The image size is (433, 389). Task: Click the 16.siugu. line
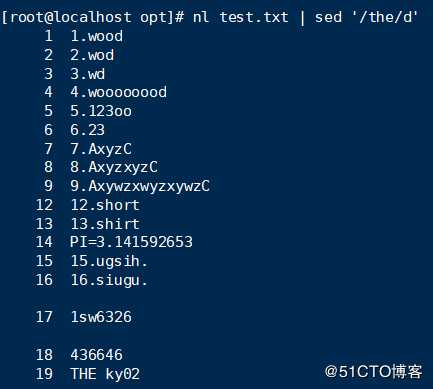(109, 280)
